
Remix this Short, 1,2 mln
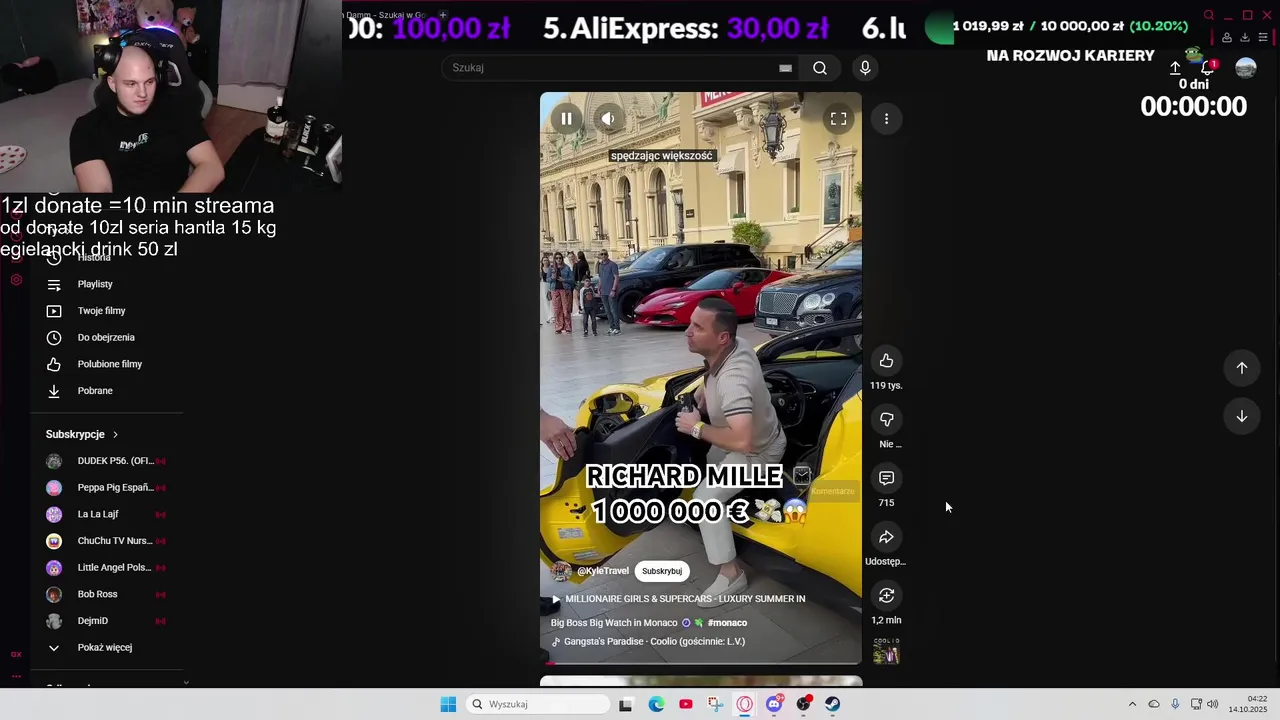coord(886,596)
